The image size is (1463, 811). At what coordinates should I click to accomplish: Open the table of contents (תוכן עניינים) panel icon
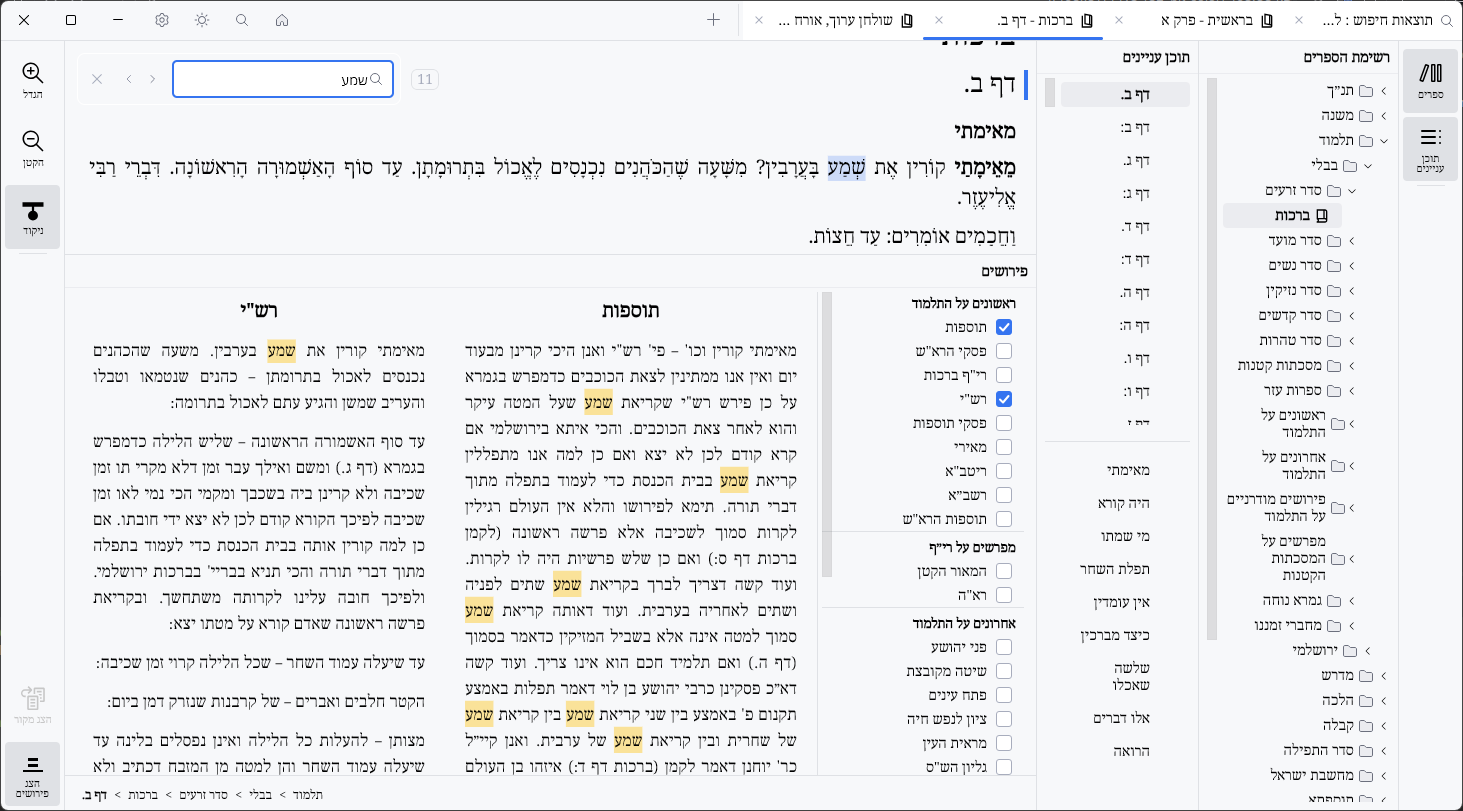1431,147
